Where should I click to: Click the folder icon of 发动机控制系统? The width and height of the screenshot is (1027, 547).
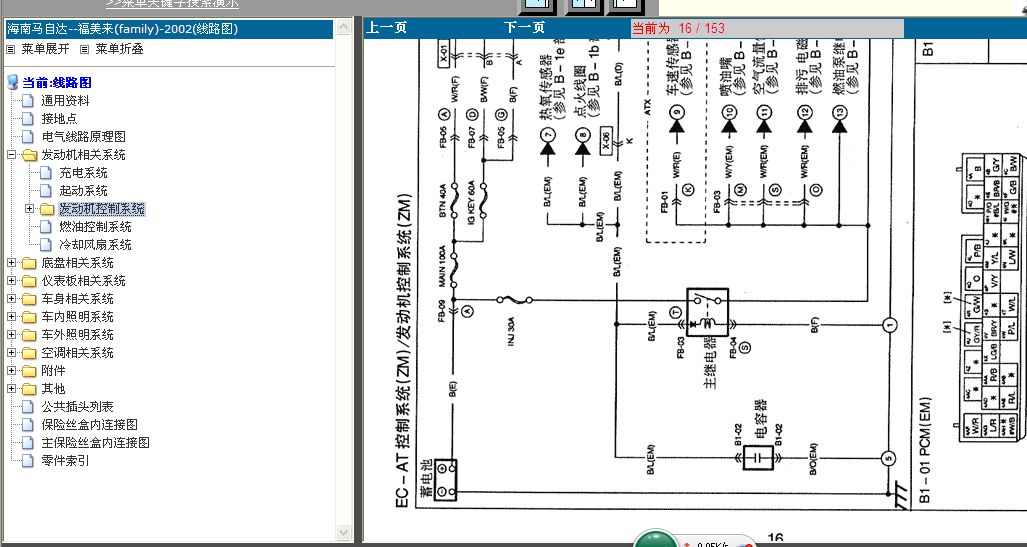click(47, 209)
